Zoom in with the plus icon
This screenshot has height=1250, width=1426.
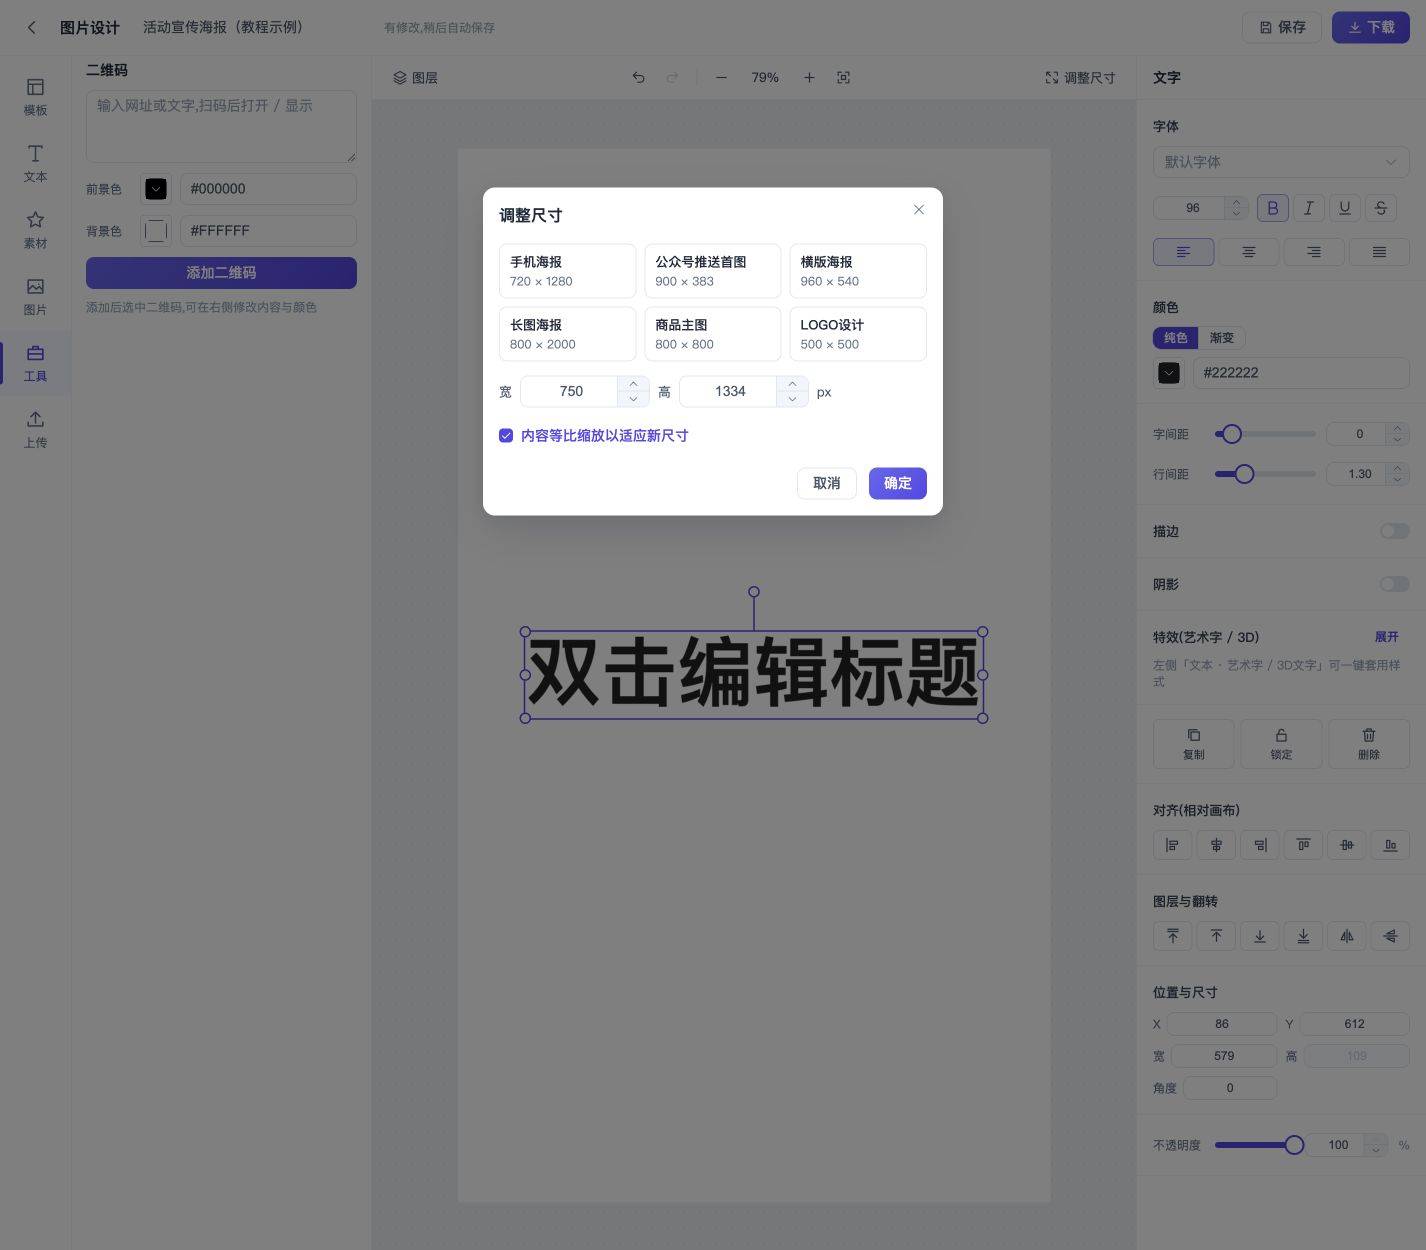click(809, 77)
